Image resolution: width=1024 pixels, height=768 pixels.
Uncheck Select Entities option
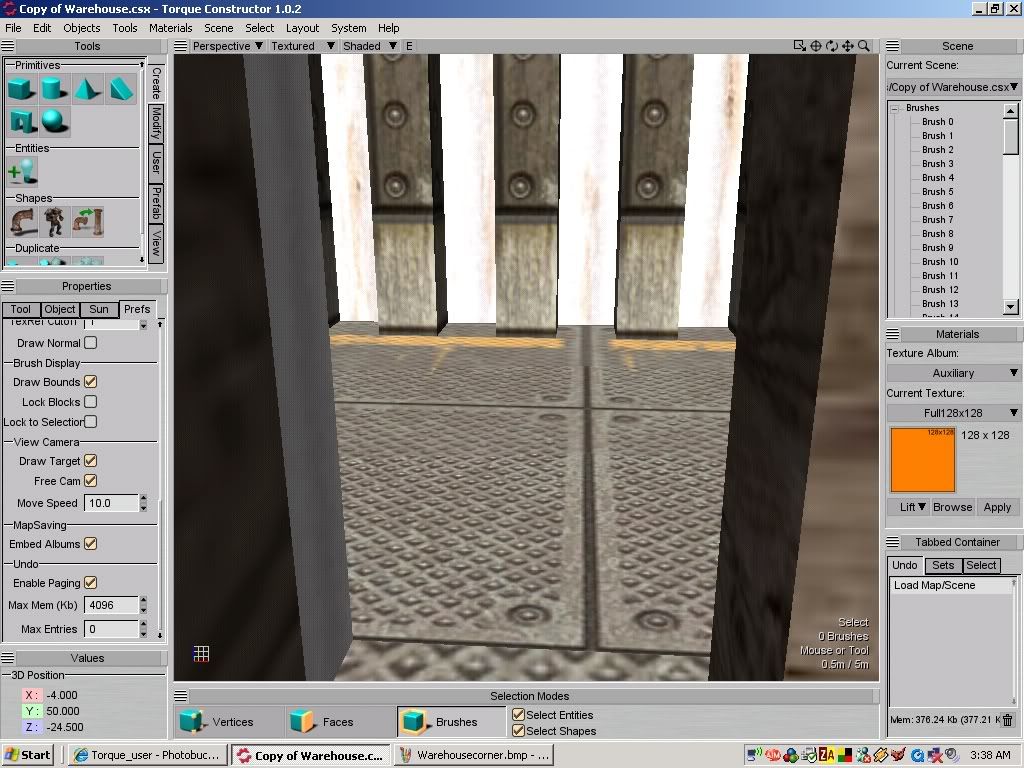tap(518, 715)
